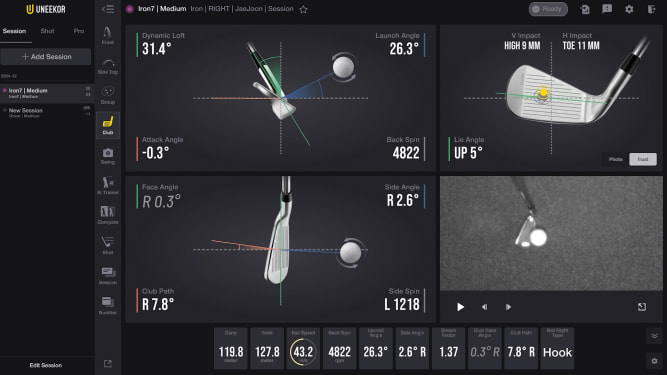Toggle the Ready status button

tap(548, 9)
